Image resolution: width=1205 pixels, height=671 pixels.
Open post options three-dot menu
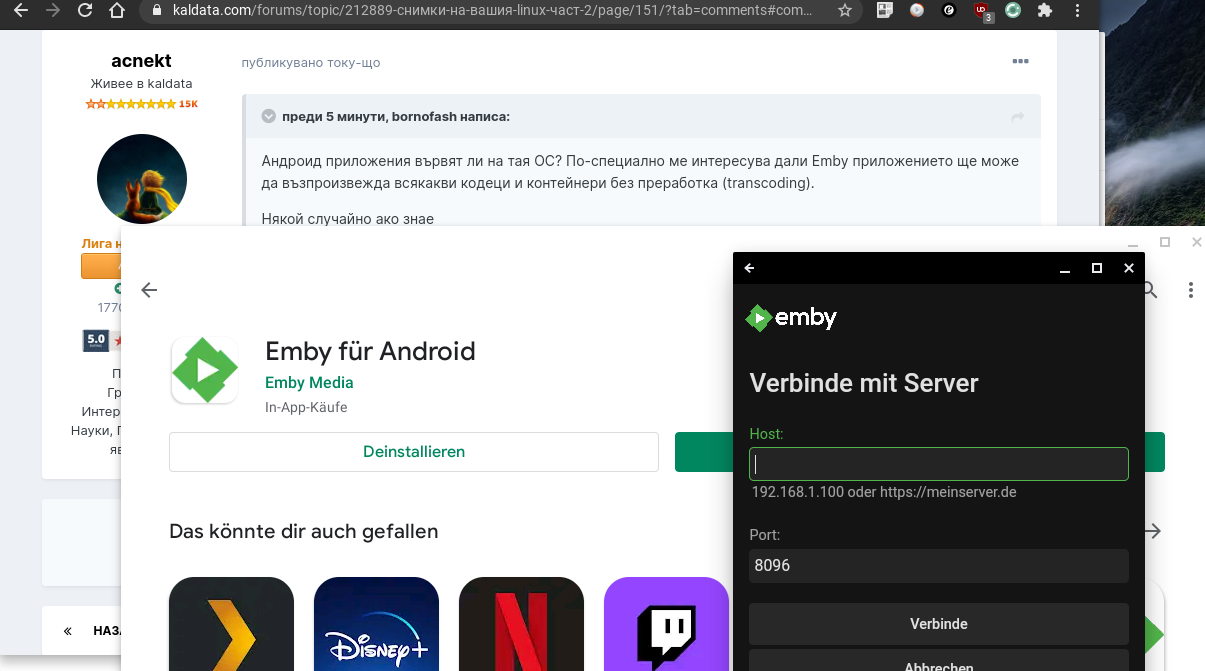click(1020, 61)
